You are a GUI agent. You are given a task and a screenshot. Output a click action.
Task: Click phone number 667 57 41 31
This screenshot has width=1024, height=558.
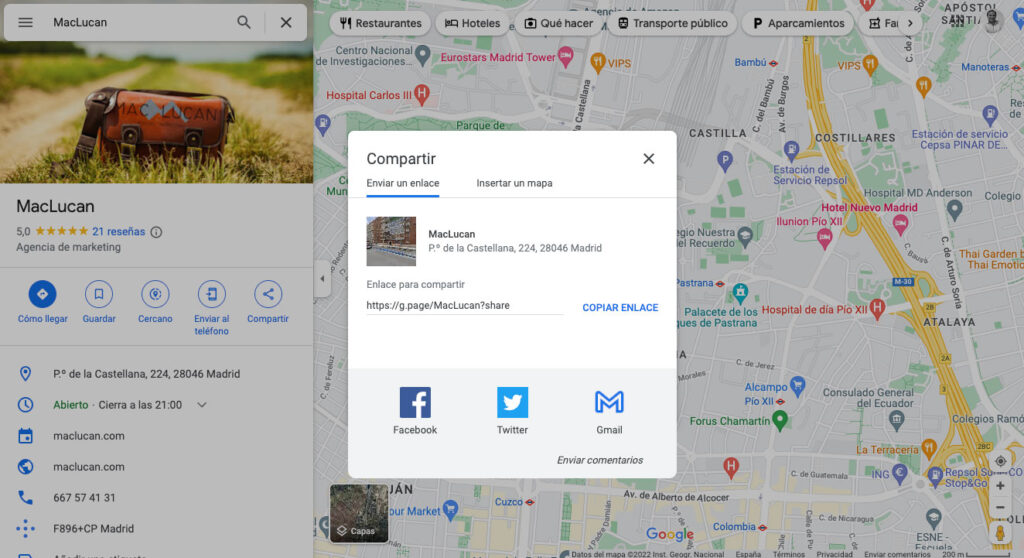(84, 498)
